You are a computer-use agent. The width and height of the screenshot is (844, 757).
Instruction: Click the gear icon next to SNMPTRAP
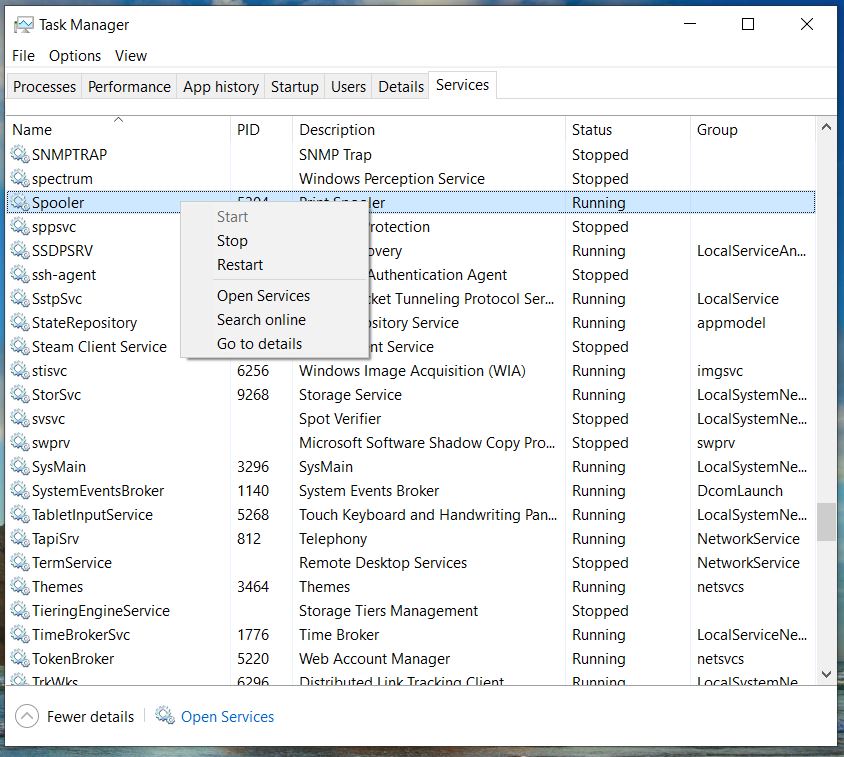coord(20,154)
